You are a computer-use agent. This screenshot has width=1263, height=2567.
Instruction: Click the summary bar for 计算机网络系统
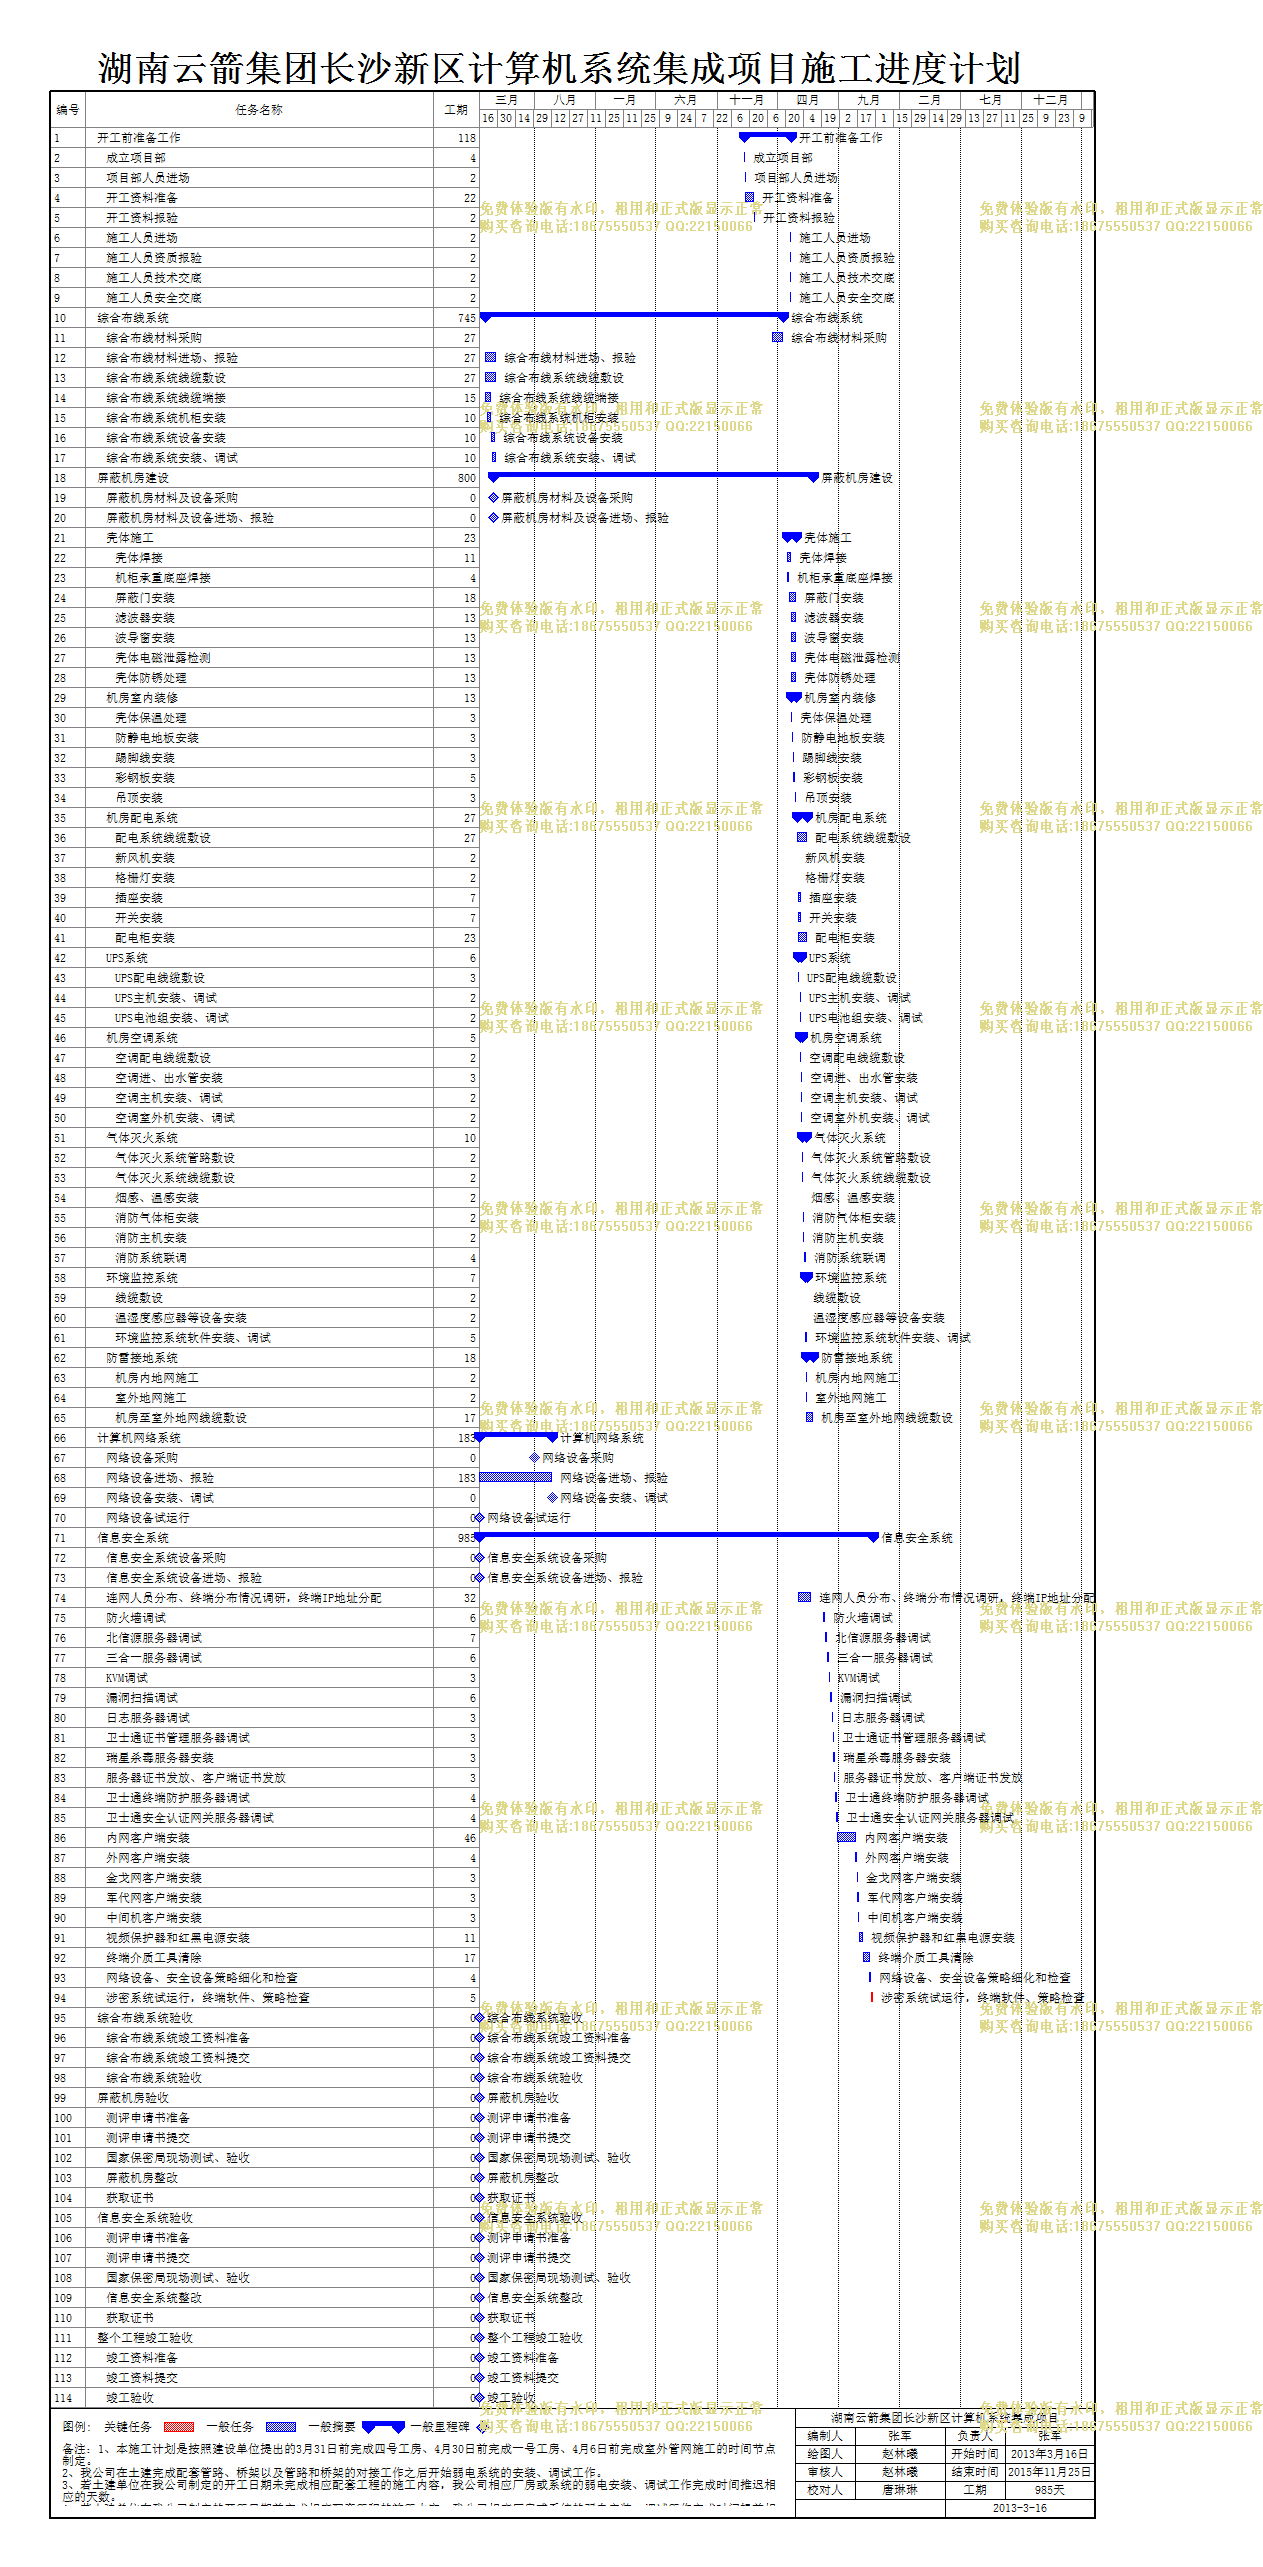coord(516,1436)
